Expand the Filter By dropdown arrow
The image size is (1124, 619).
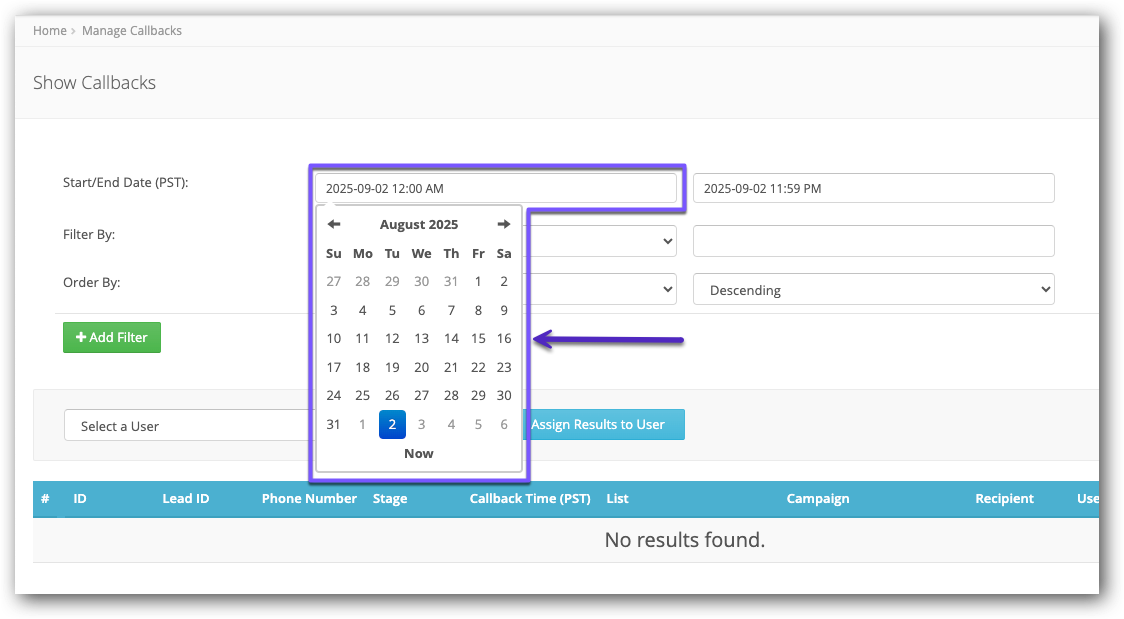(667, 241)
